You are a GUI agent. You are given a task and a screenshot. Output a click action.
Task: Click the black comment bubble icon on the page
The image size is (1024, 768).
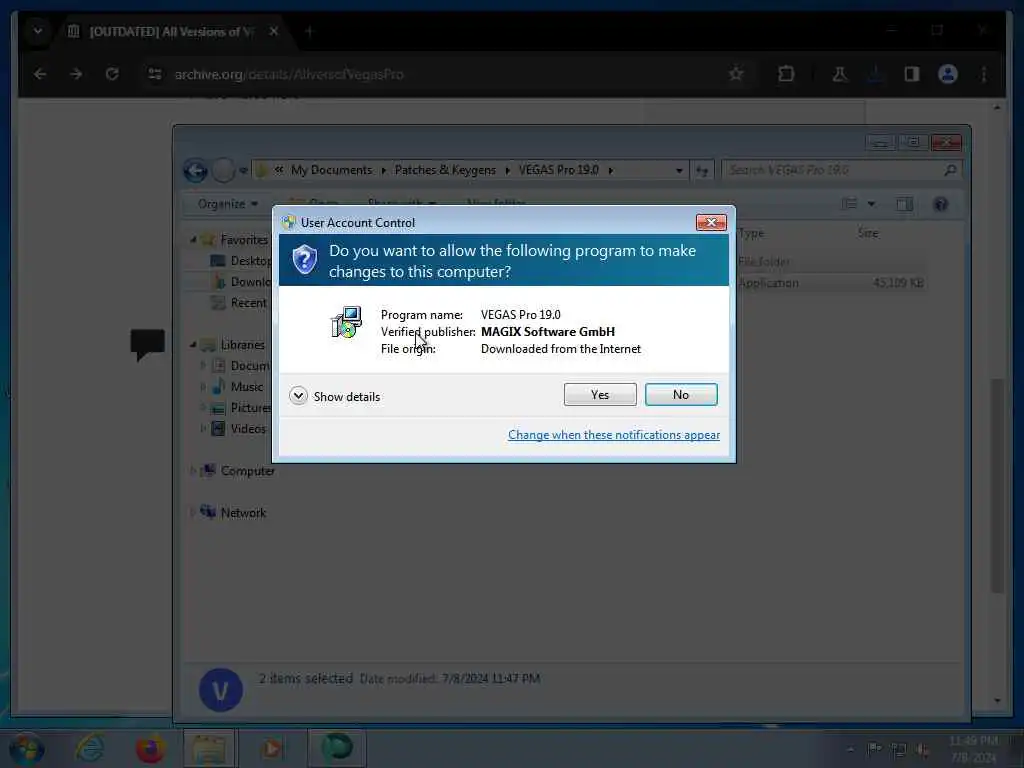148,345
